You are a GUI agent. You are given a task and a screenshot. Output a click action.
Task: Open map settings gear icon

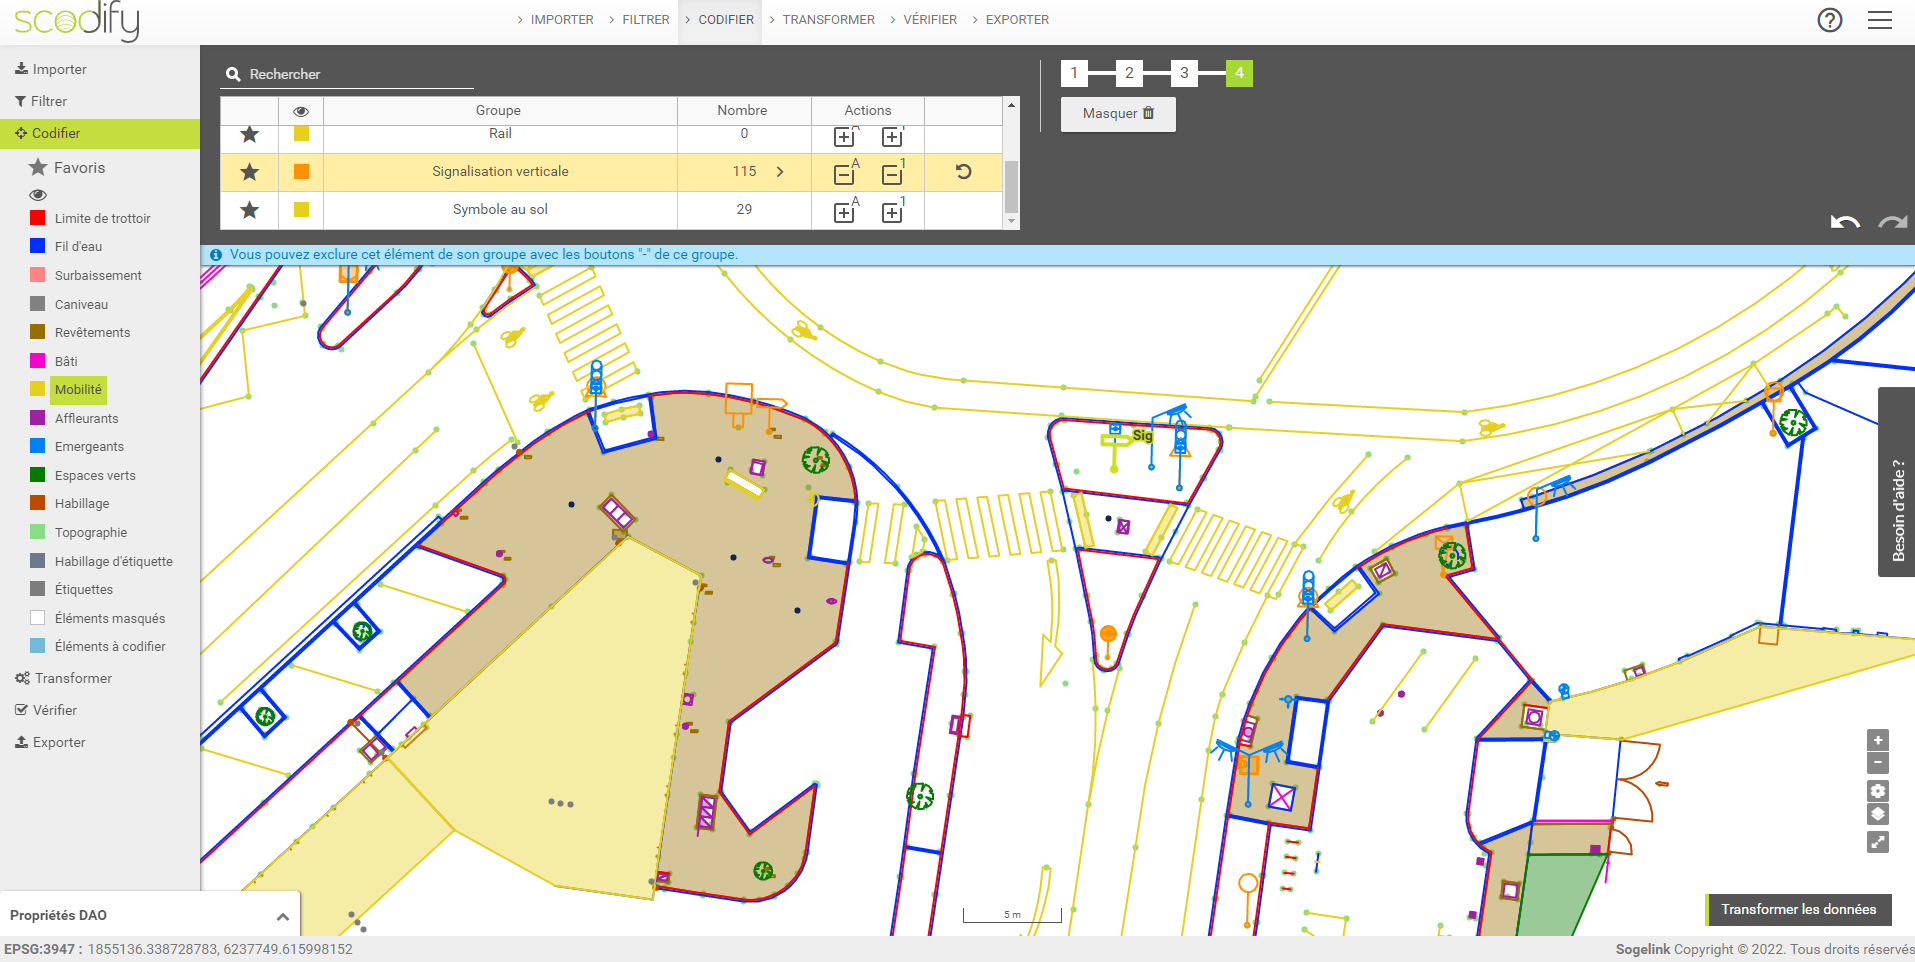pos(1877,790)
